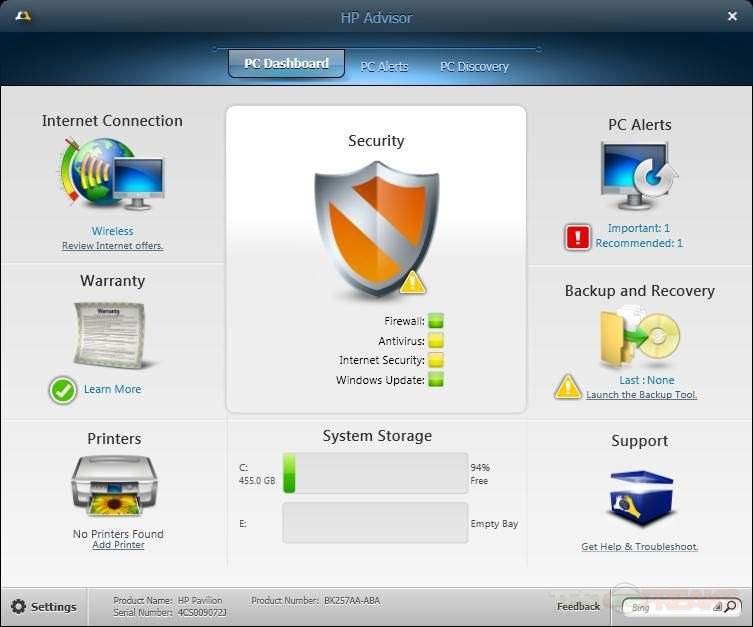Click the Bing search input field

pyautogui.click(x=672, y=607)
